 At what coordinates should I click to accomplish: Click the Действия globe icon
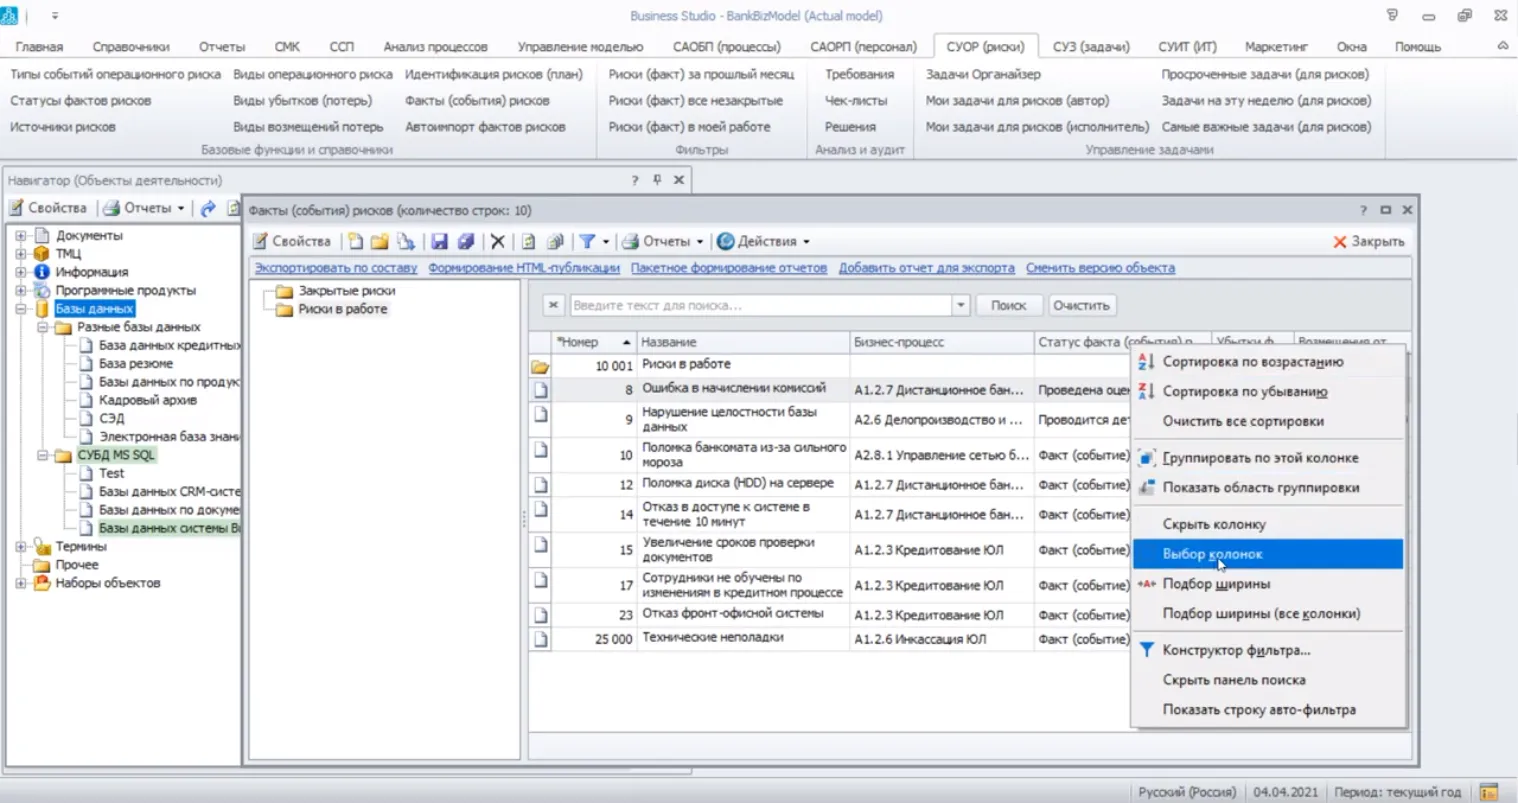(726, 241)
